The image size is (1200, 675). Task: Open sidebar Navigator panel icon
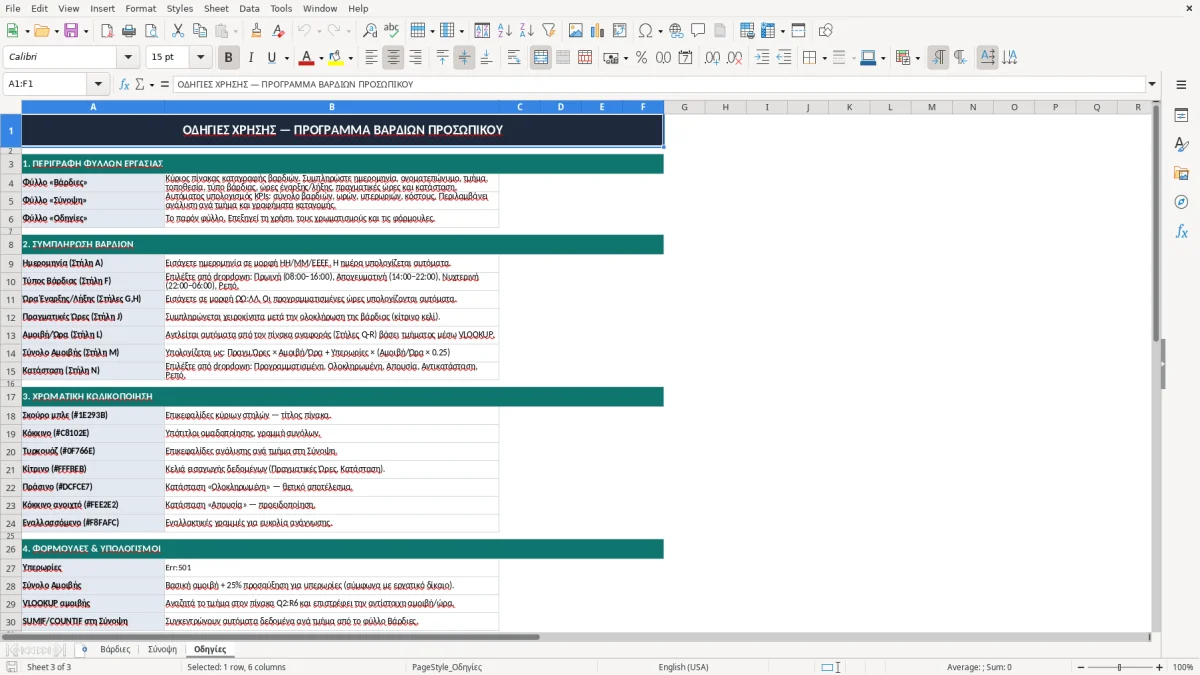(1181, 202)
